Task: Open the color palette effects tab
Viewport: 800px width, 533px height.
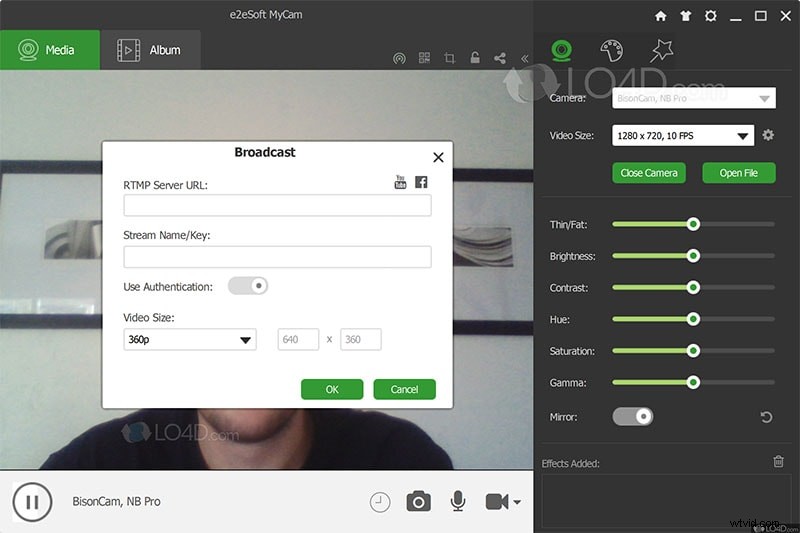Action: click(612, 51)
